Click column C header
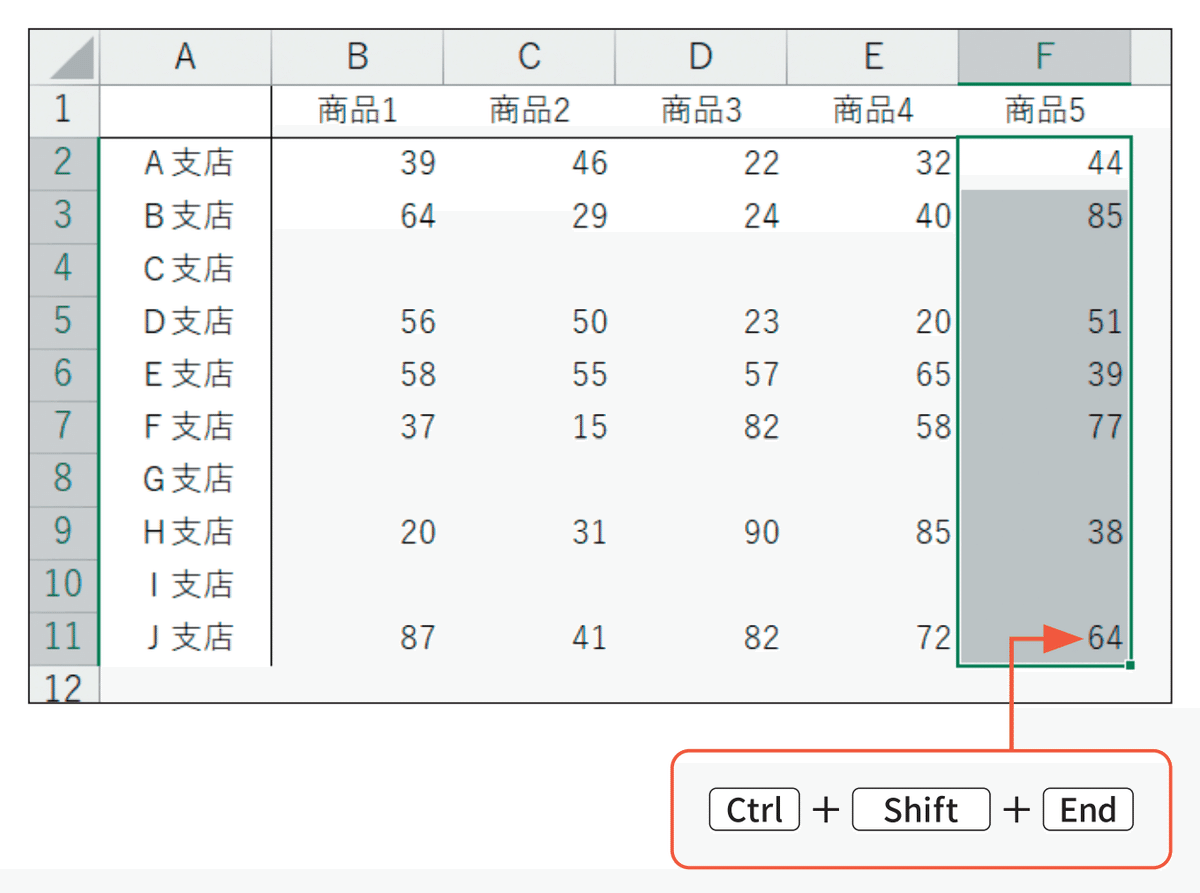Image resolution: width=1200 pixels, height=893 pixels. point(529,58)
